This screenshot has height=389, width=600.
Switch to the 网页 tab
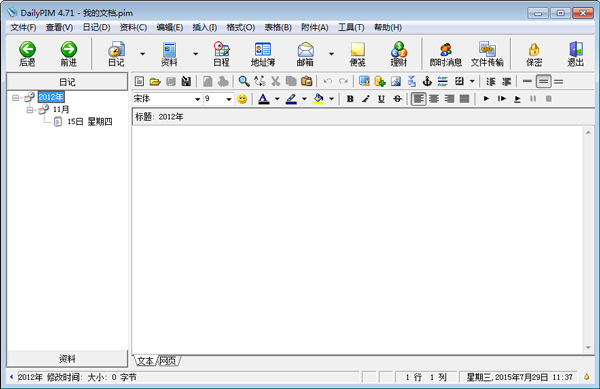click(x=168, y=361)
